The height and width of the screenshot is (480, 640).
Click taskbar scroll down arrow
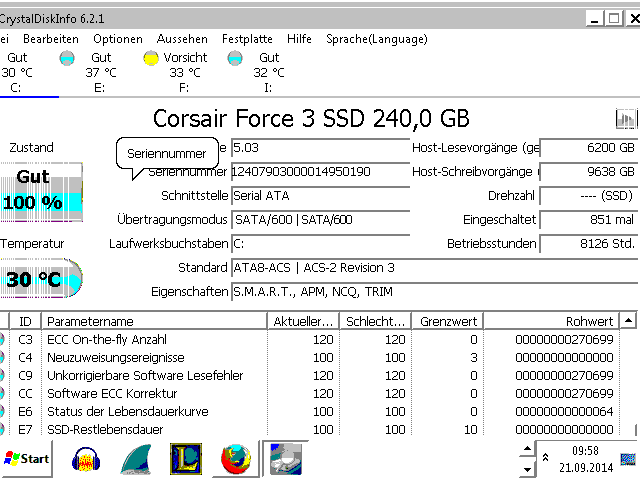point(527,469)
